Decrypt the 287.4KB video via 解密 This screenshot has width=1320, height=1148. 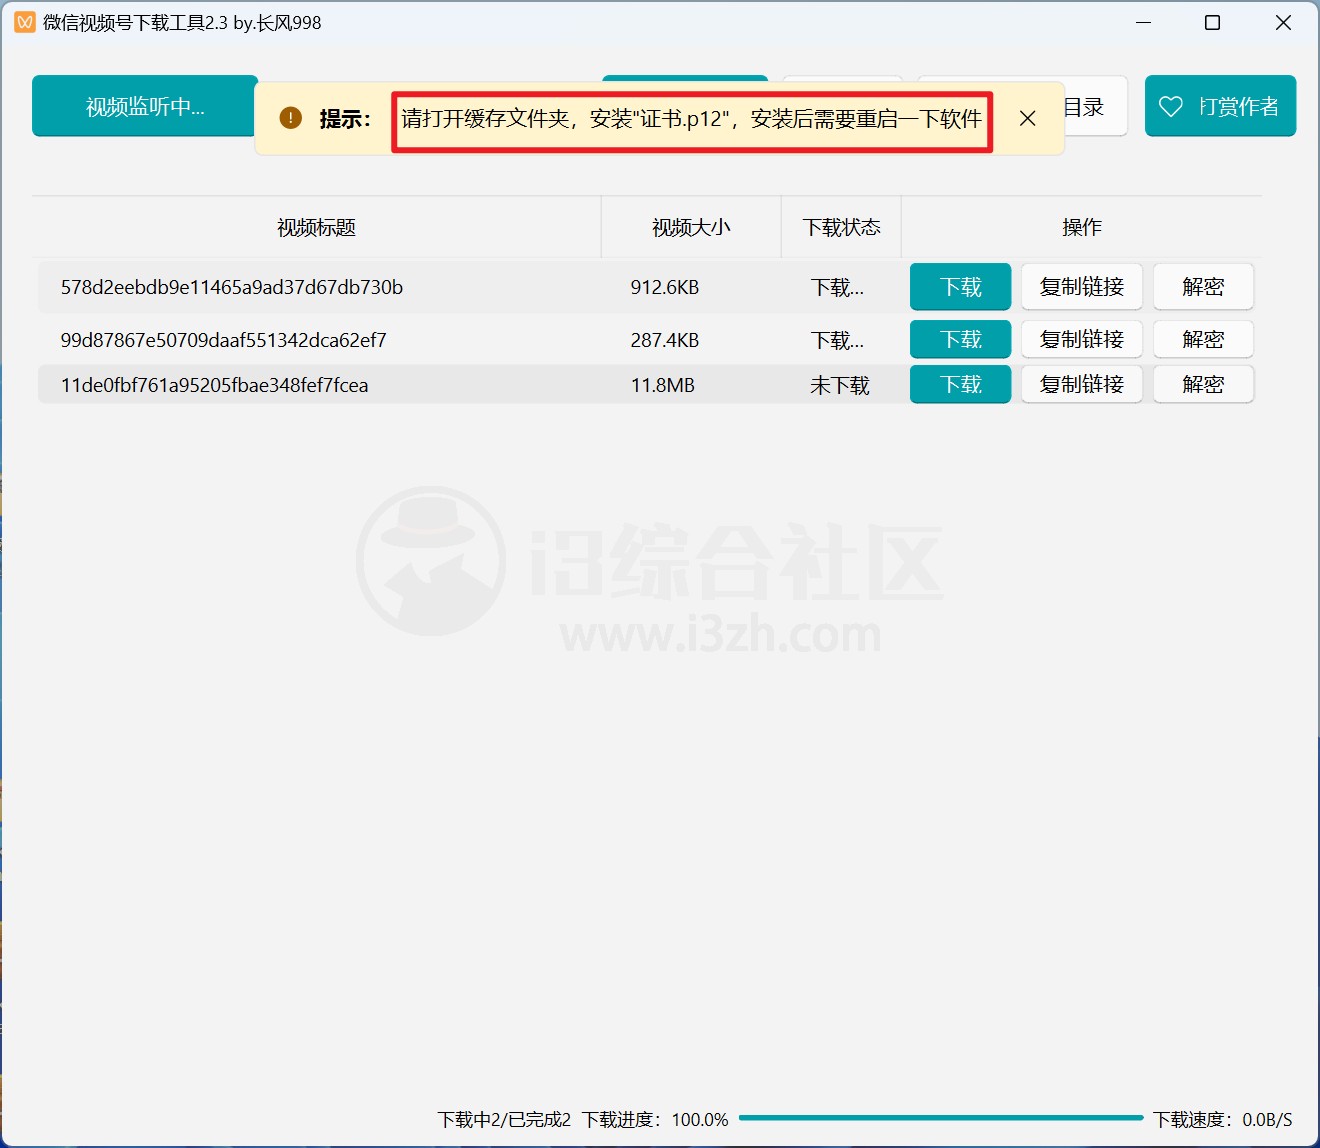tap(1202, 339)
